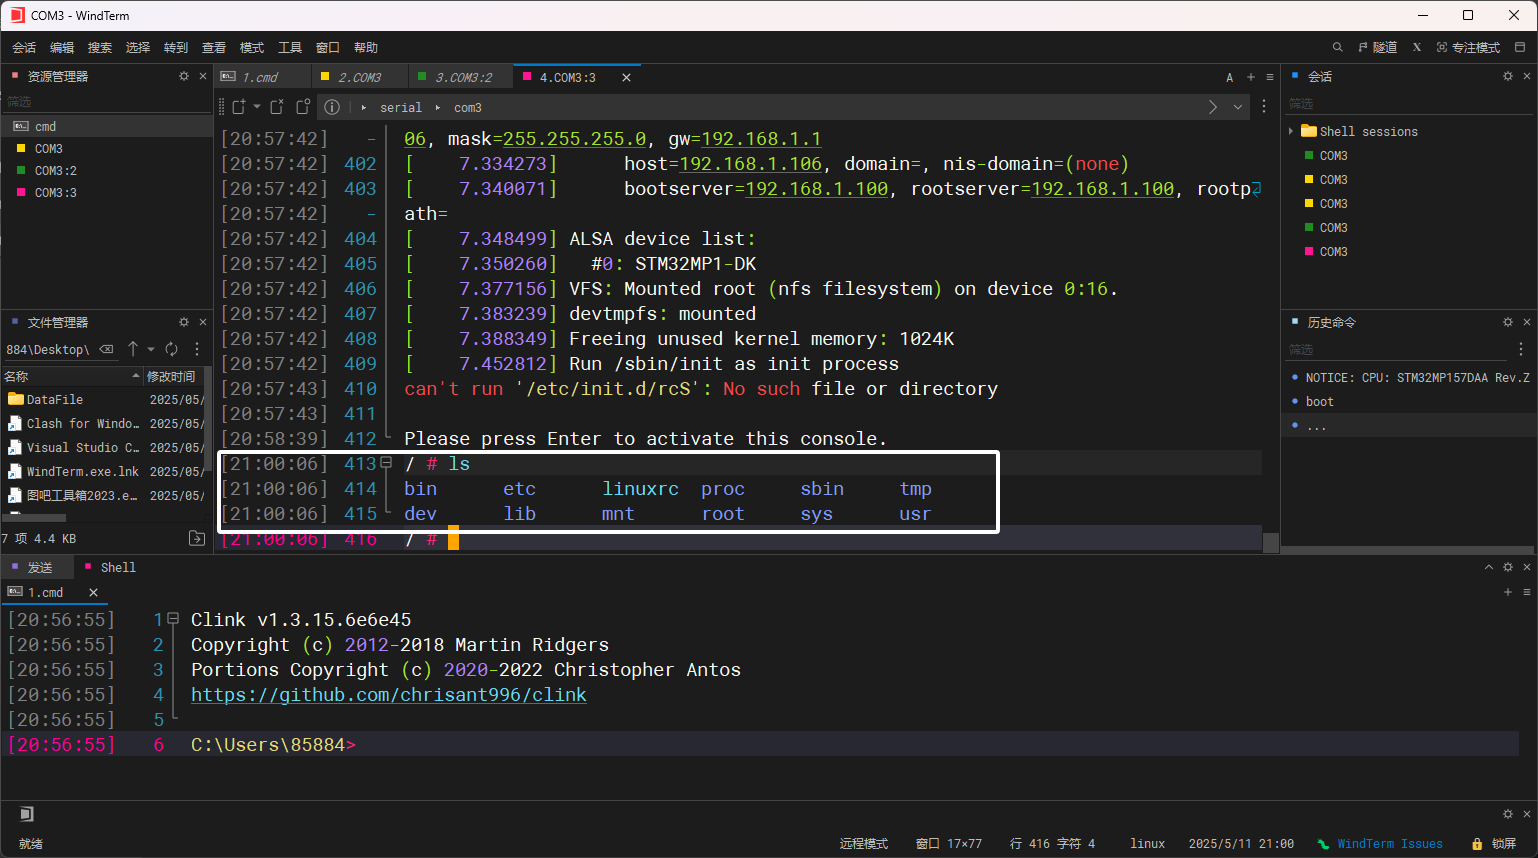This screenshot has width=1538, height=858.
Task: Close the 4.COM3:3 tab
Action: [x=626, y=77]
